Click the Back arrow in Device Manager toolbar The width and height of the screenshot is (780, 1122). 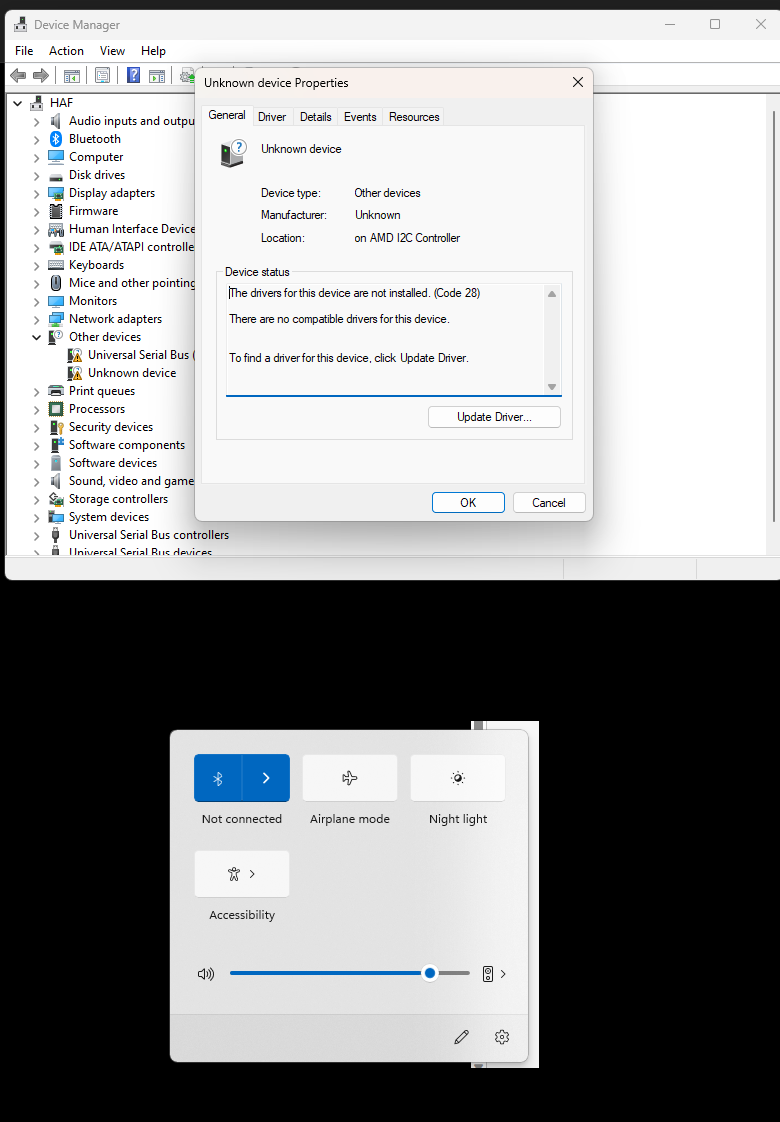pos(18,75)
